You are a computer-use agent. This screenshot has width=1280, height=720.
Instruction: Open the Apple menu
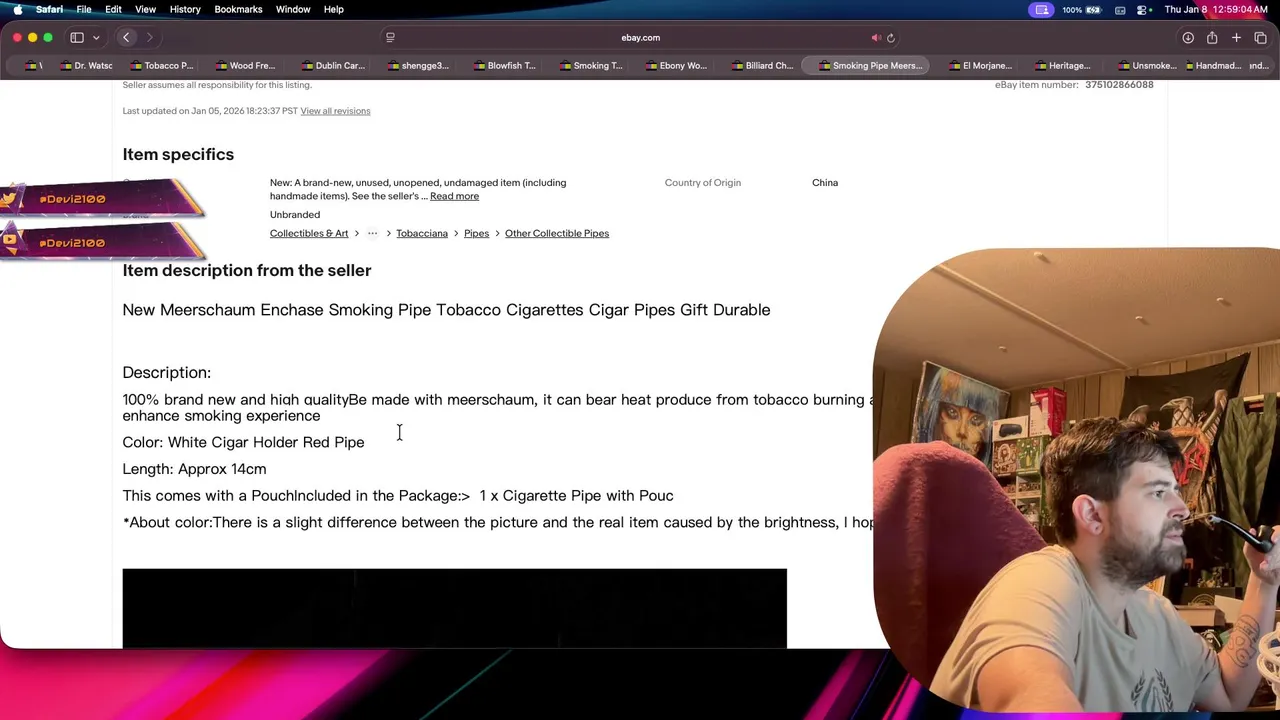[18, 10]
